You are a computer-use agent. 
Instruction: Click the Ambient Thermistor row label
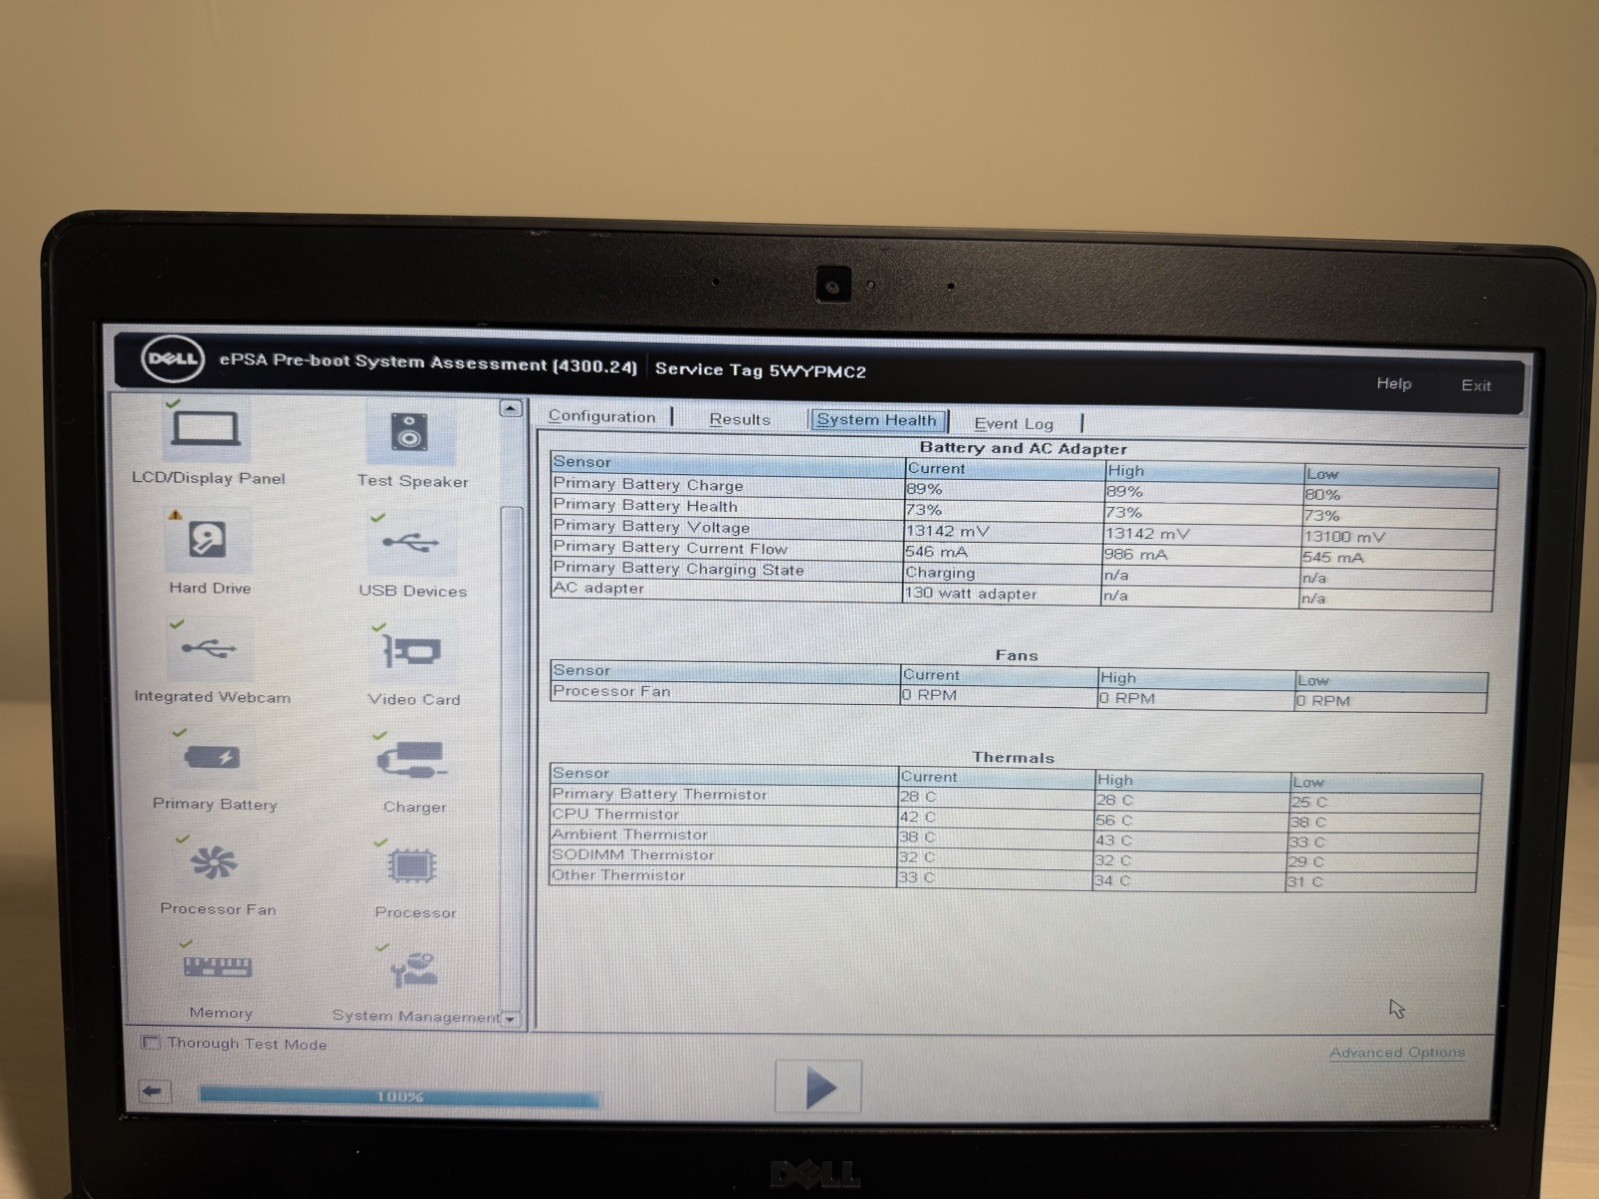point(629,834)
